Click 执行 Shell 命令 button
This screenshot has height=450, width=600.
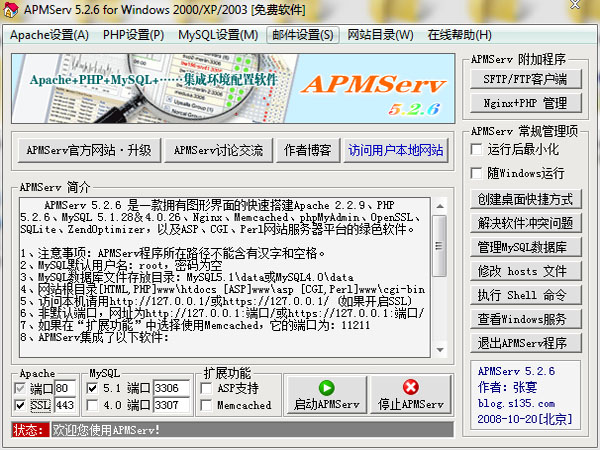click(x=525, y=295)
